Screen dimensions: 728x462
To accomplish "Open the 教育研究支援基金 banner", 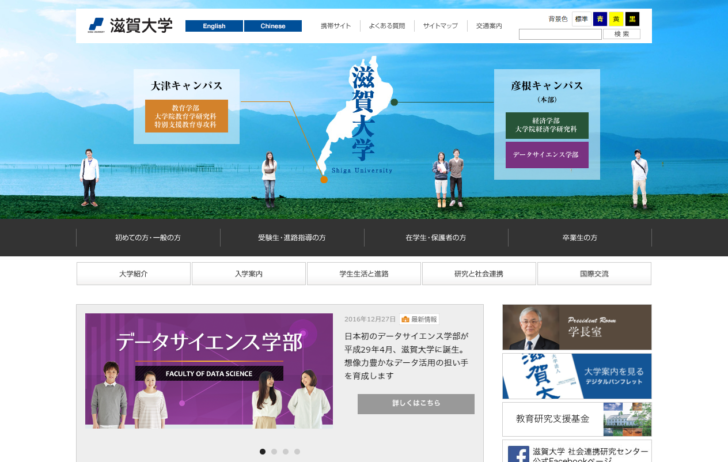I will 577,419.
